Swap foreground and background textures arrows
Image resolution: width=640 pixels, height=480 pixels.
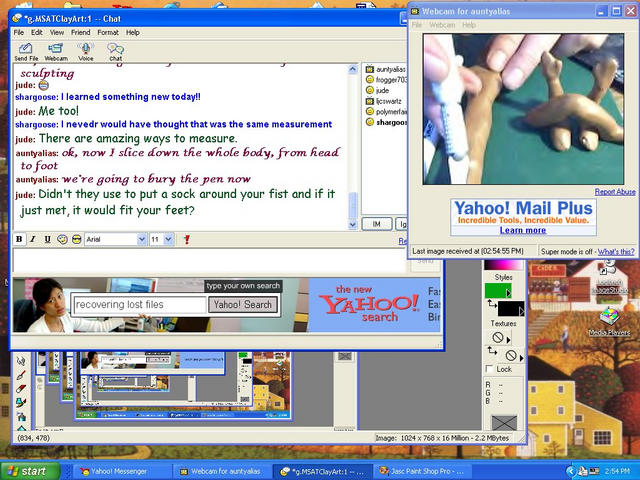tap(492, 351)
